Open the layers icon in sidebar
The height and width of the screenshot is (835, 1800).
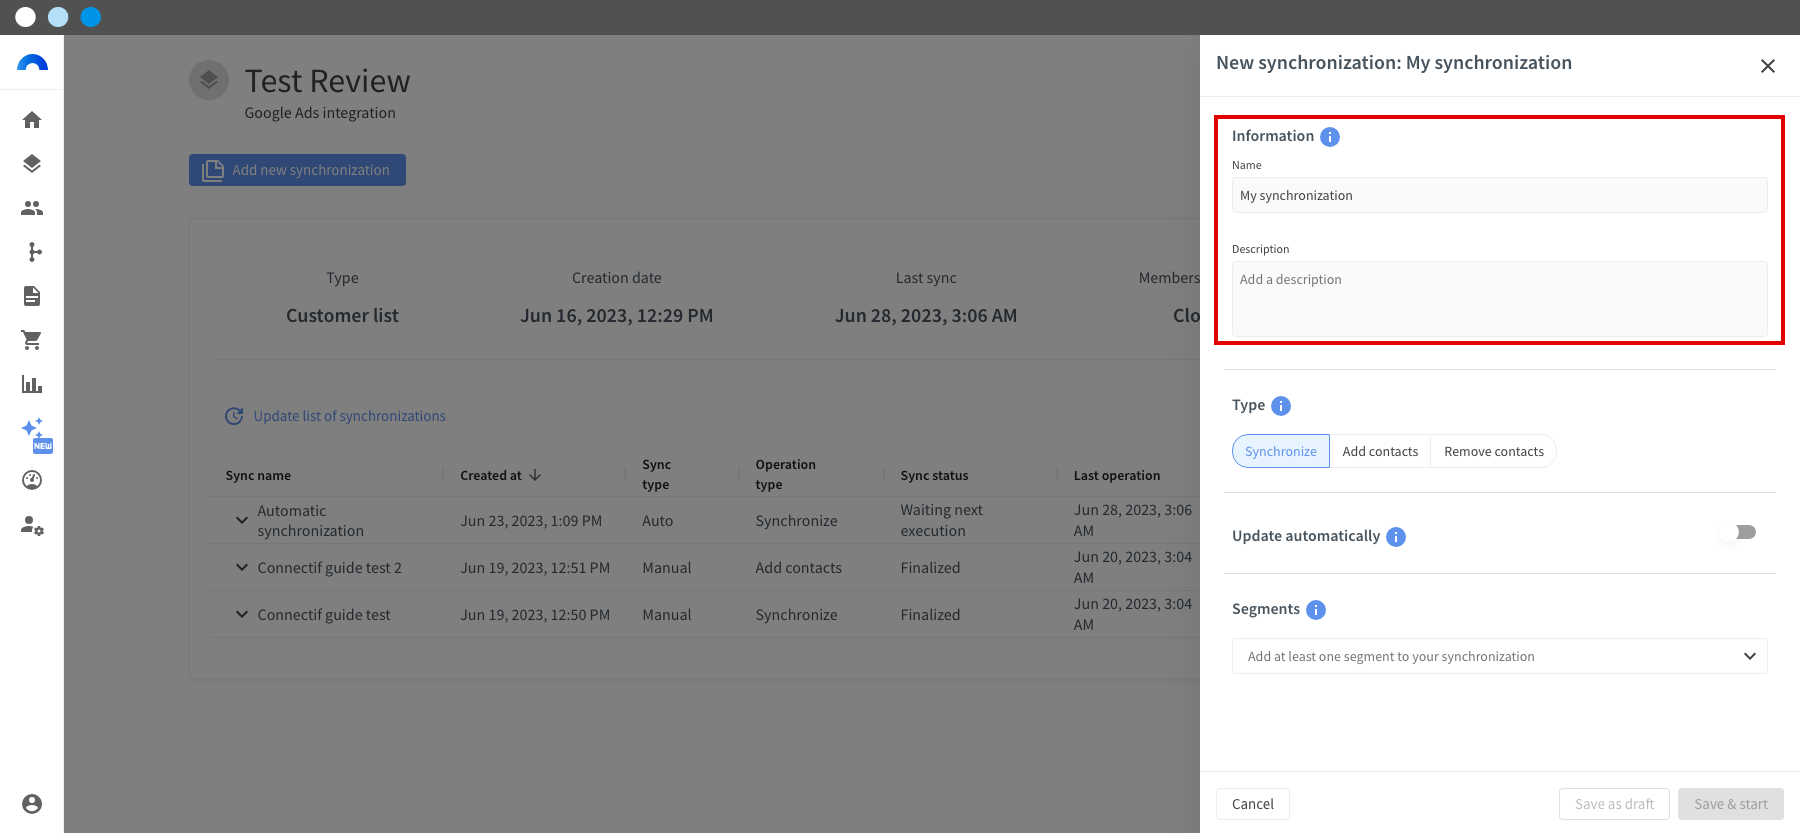pyautogui.click(x=32, y=164)
